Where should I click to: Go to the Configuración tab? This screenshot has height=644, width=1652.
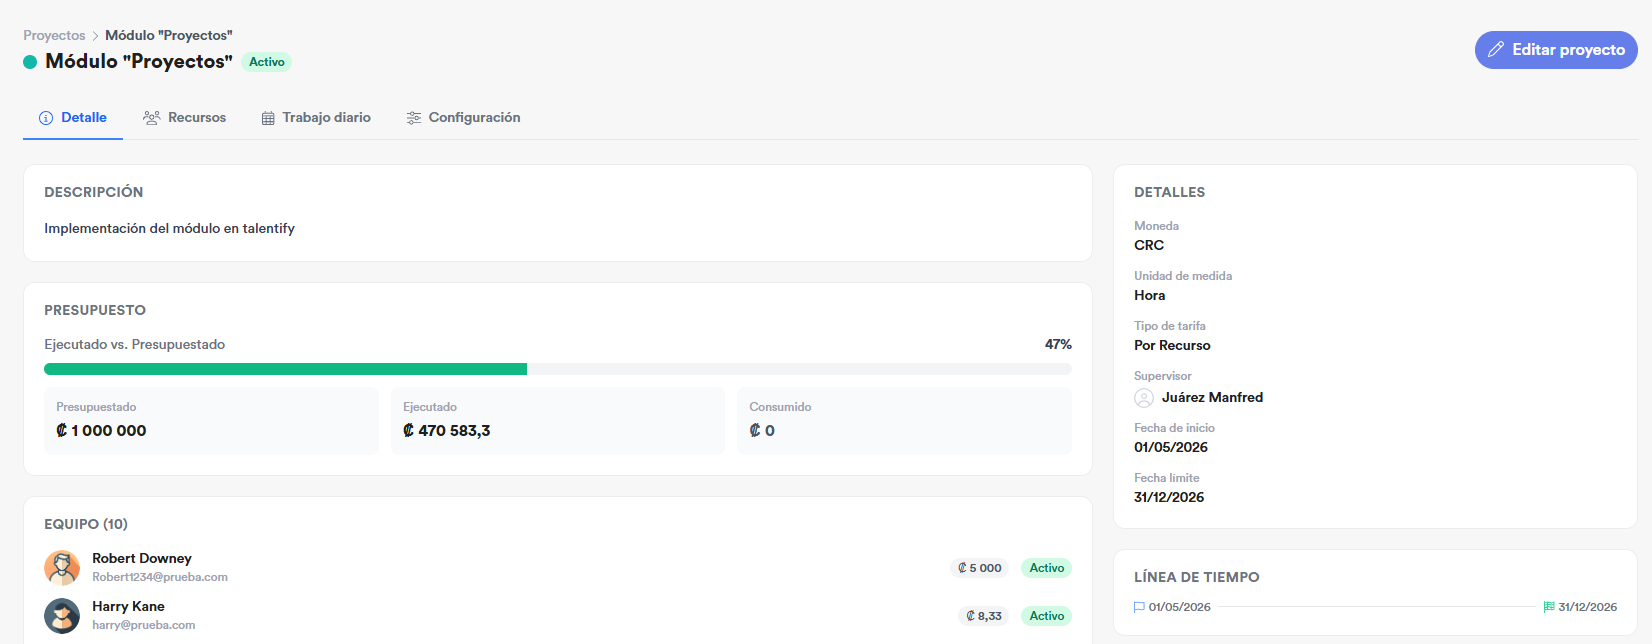pyautogui.click(x=463, y=118)
